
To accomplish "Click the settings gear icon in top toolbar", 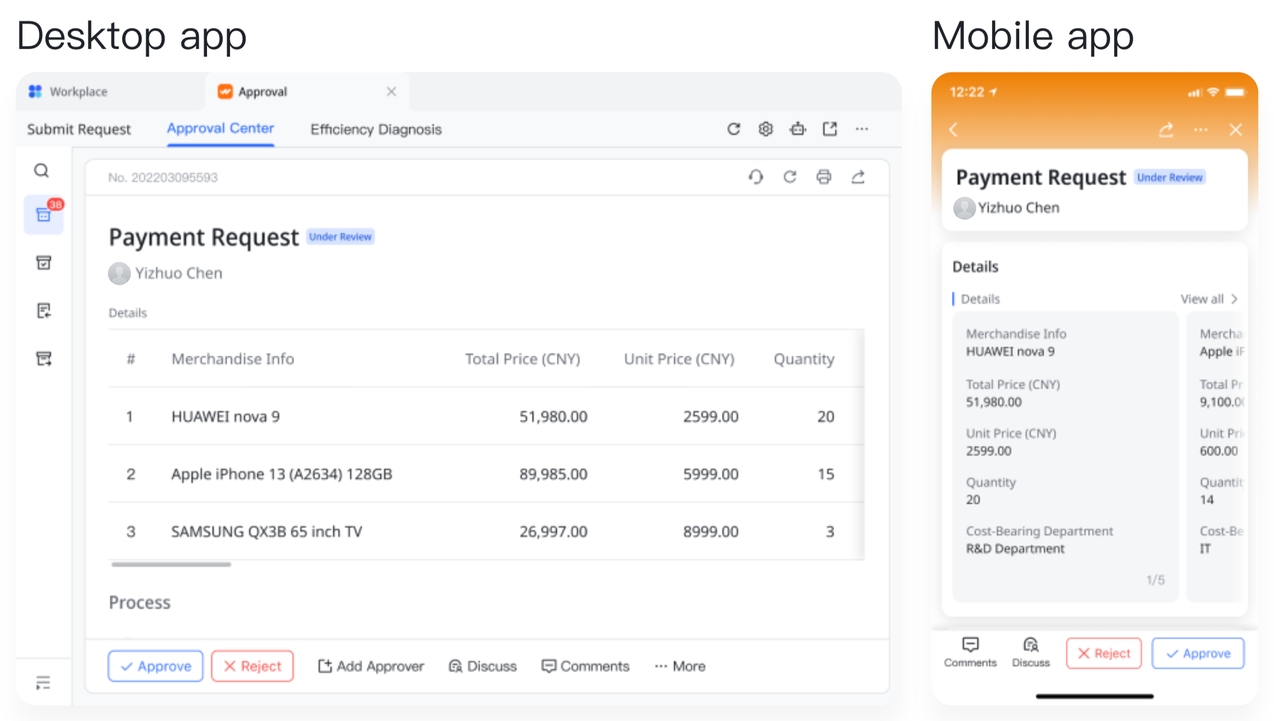I will [765, 129].
